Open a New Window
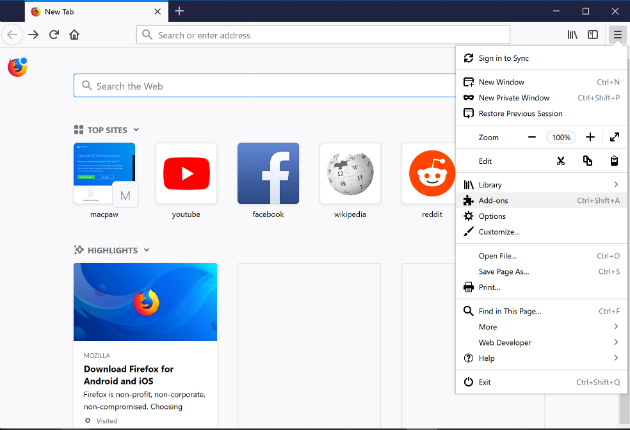630x430 pixels. tap(541, 82)
